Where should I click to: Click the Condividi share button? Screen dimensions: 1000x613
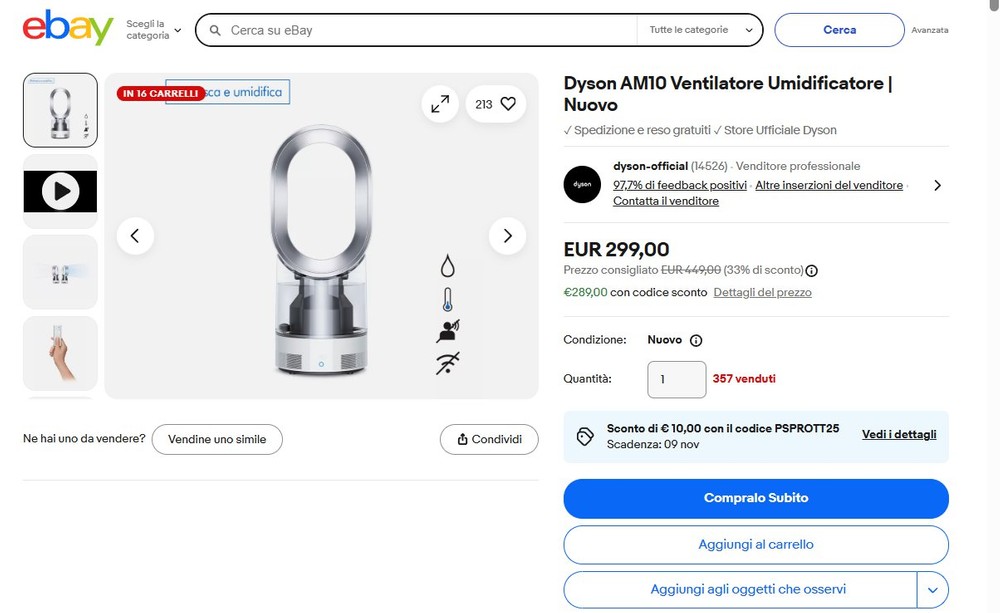pos(489,439)
